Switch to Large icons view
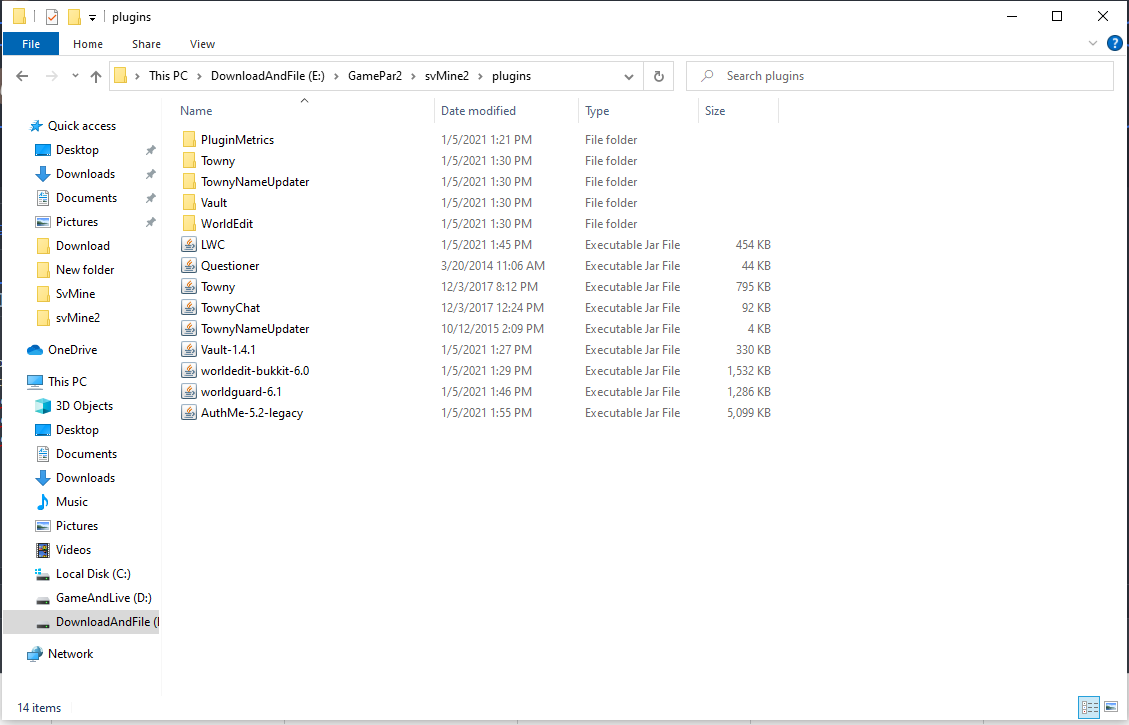 click(x=1111, y=707)
